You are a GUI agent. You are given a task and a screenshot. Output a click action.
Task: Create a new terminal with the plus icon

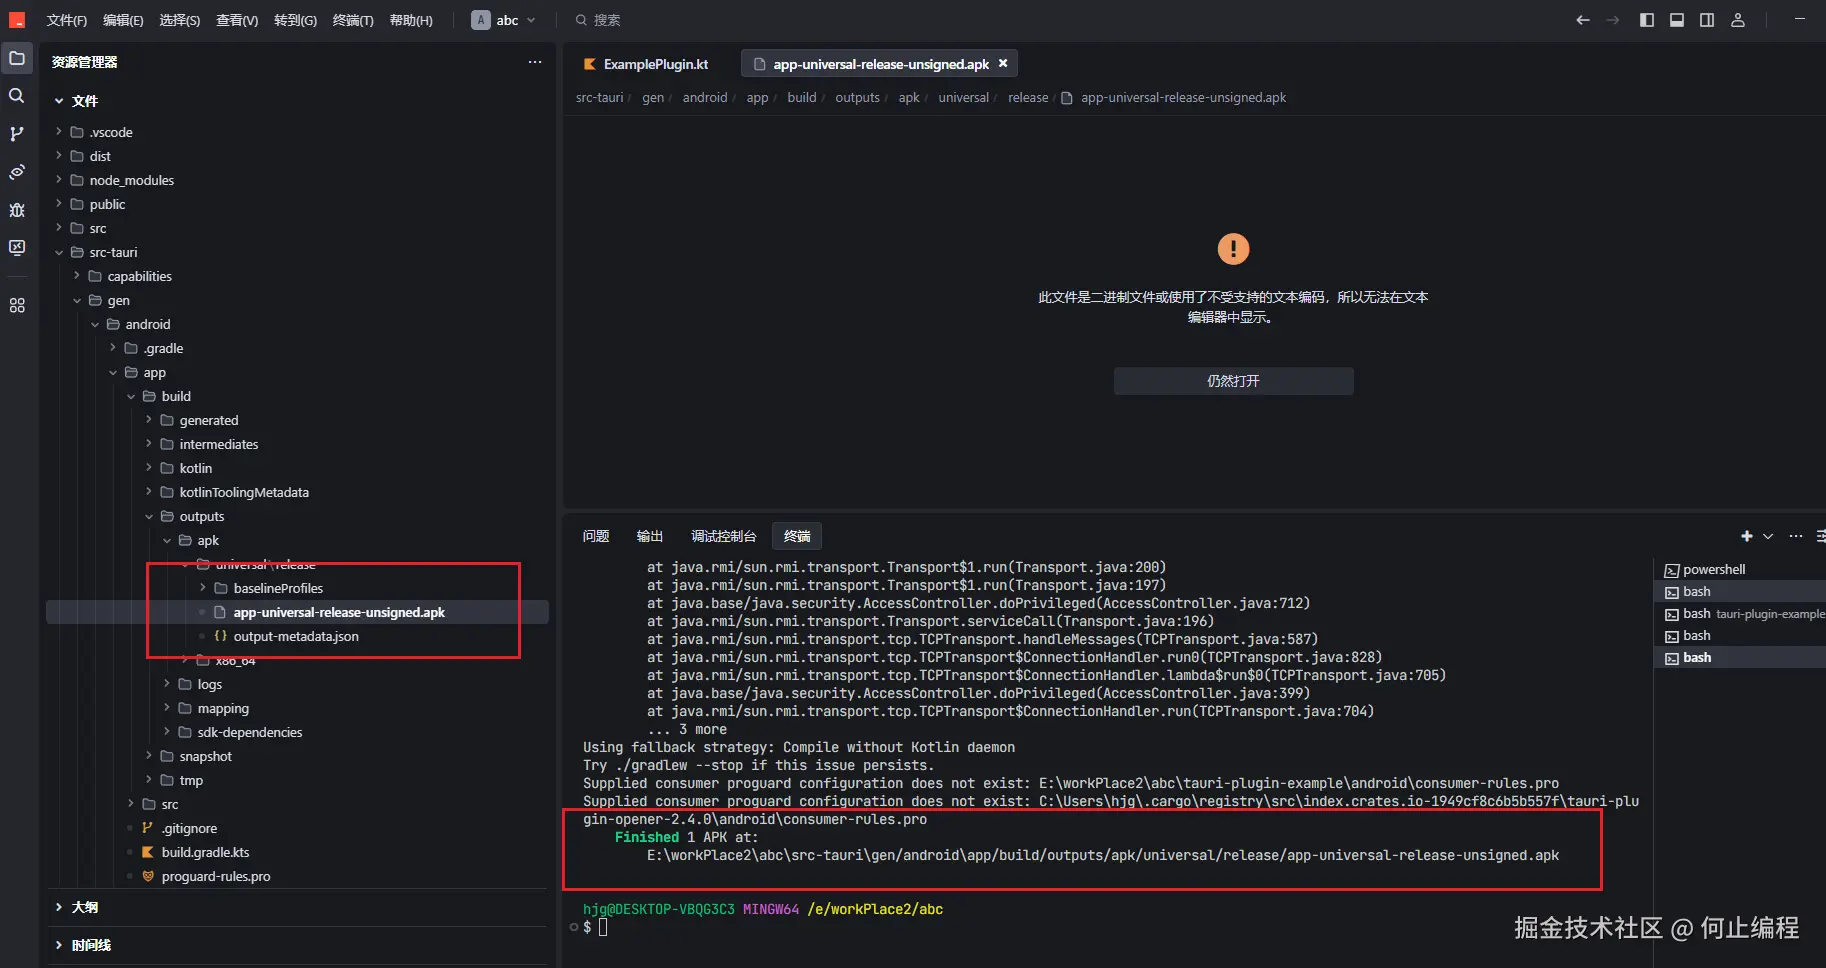[1747, 536]
